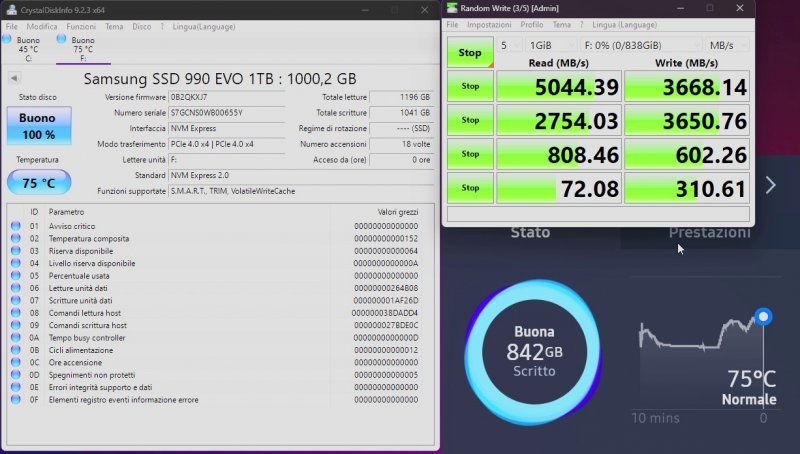Click the Totale letture 1196 GB field
This screenshot has width=800, height=454.
tap(401, 97)
